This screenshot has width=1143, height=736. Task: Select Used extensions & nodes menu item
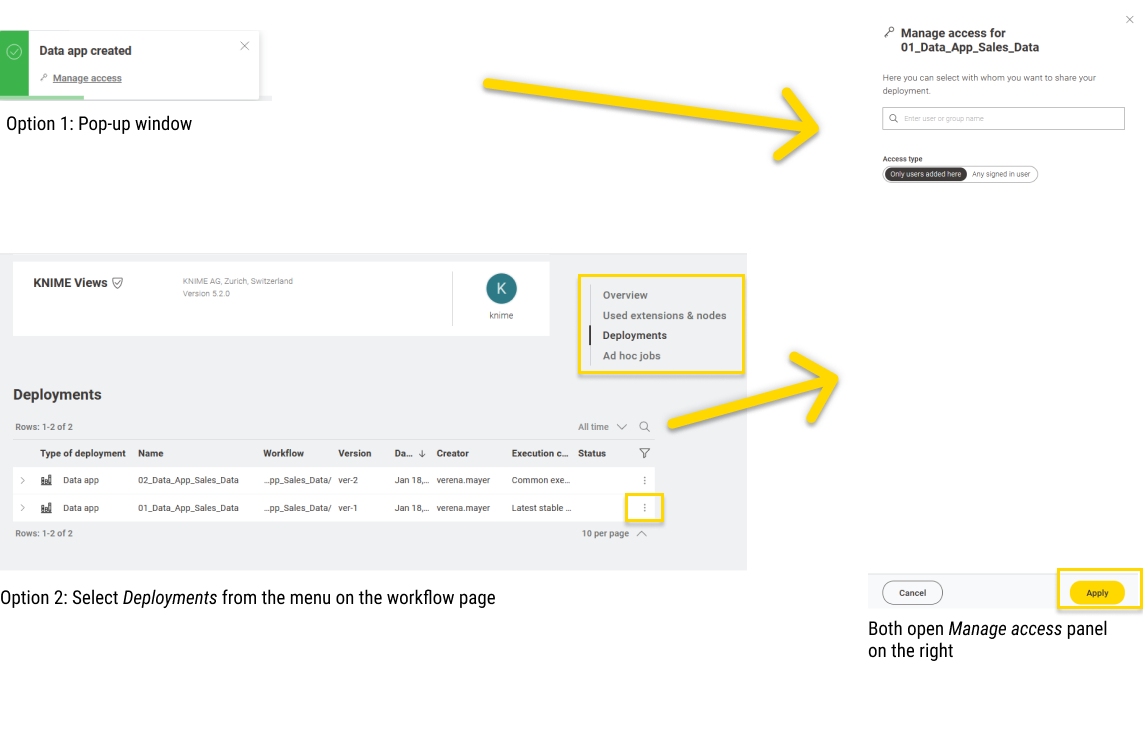tap(664, 315)
